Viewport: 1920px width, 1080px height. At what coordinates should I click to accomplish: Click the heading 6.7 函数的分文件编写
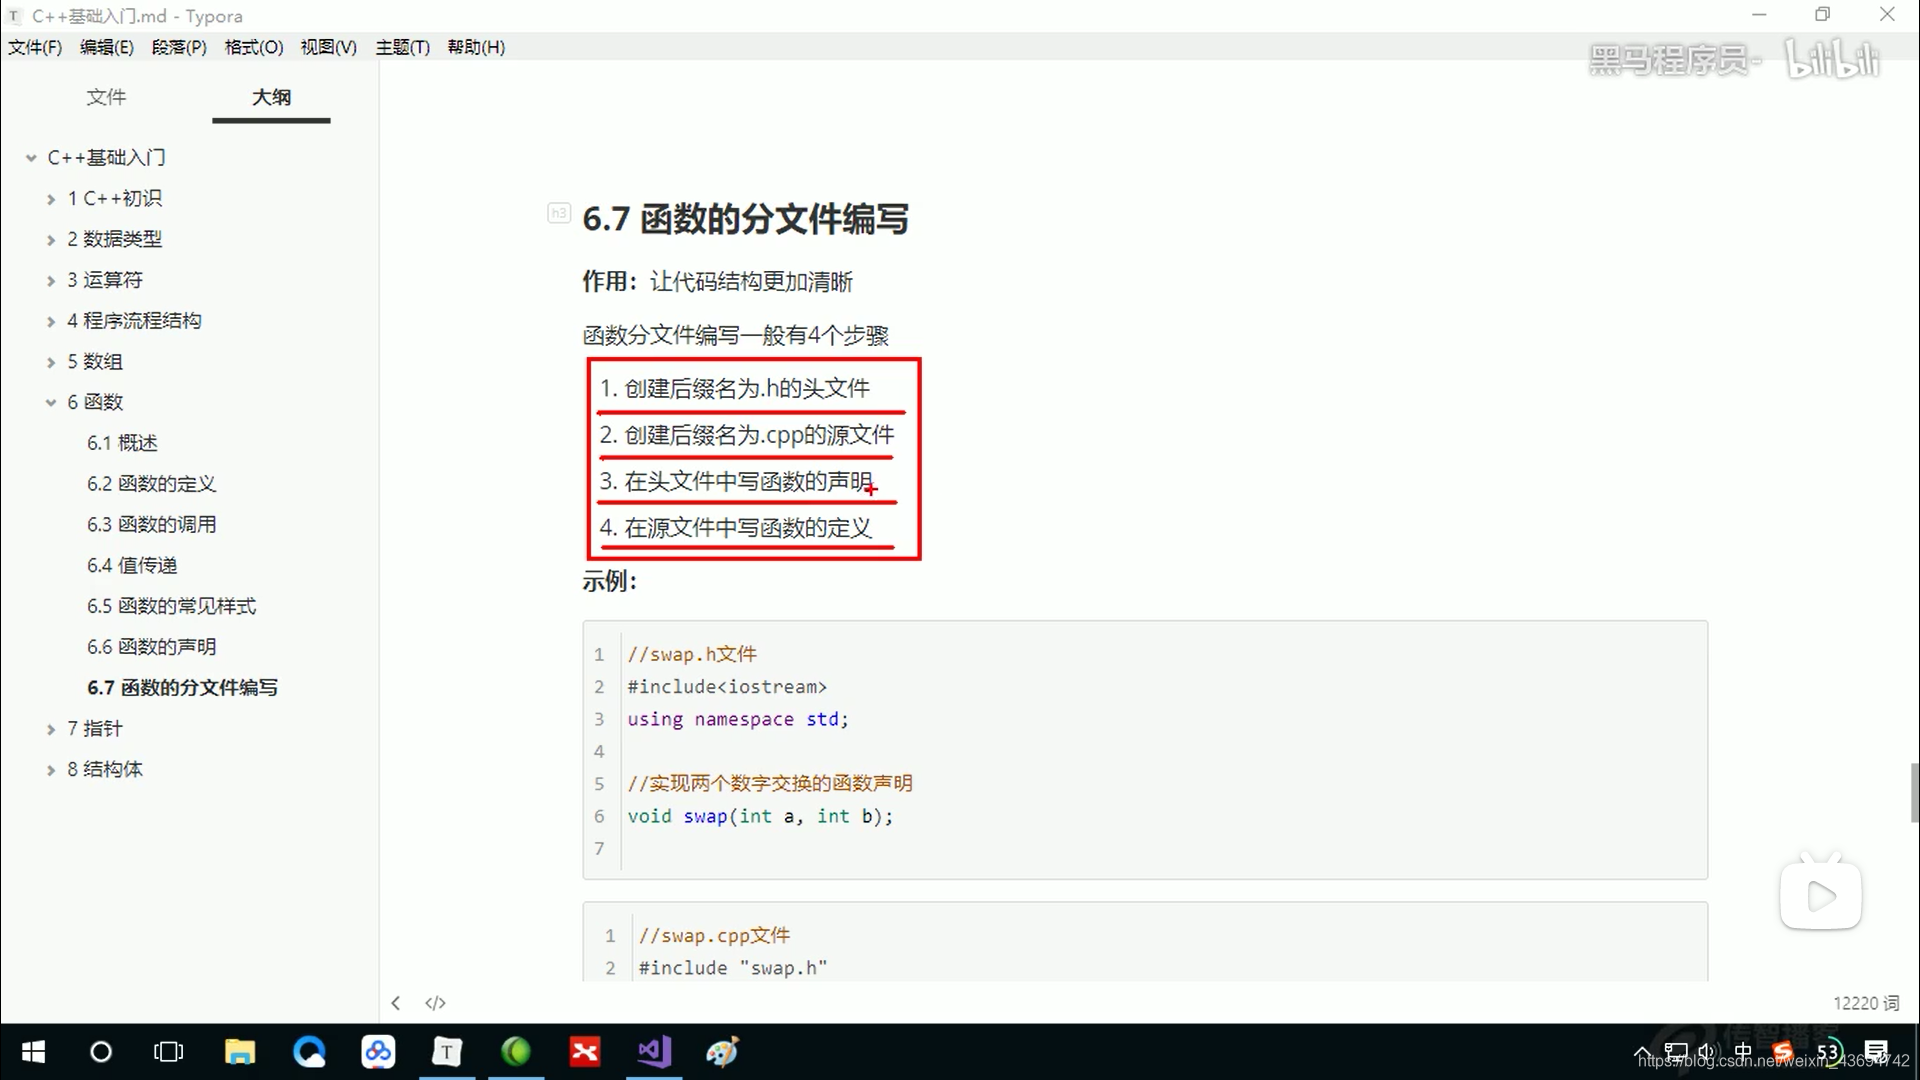pyautogui.click(x=745, y=219)
